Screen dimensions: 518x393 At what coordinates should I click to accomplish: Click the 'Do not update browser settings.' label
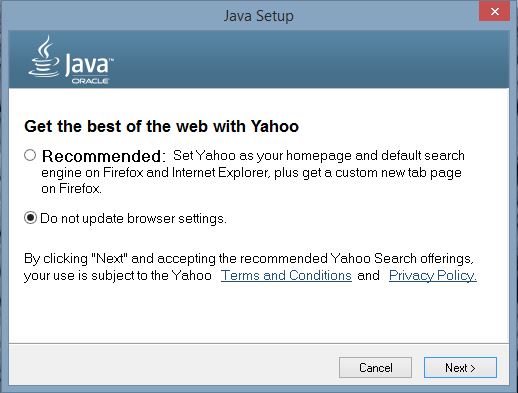point(133,219)
